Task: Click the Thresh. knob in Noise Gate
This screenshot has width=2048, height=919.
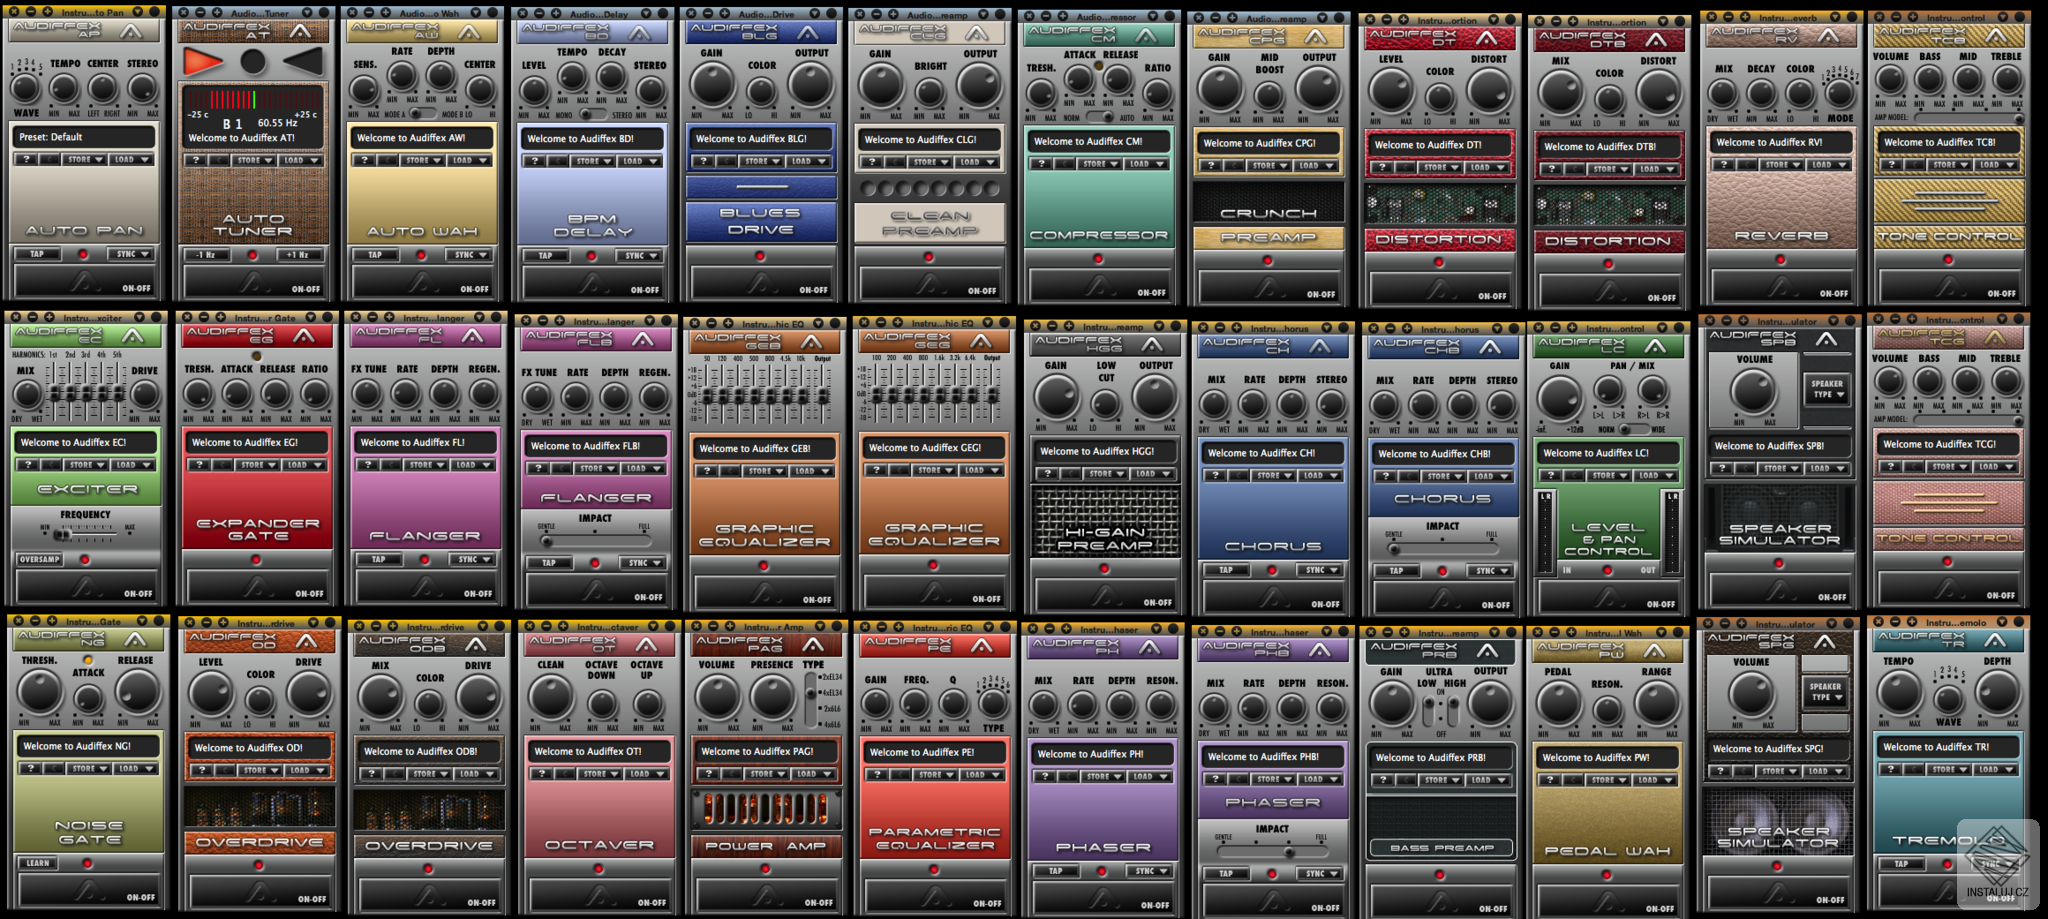Action: pyautogui.click(x=40, y=692)
